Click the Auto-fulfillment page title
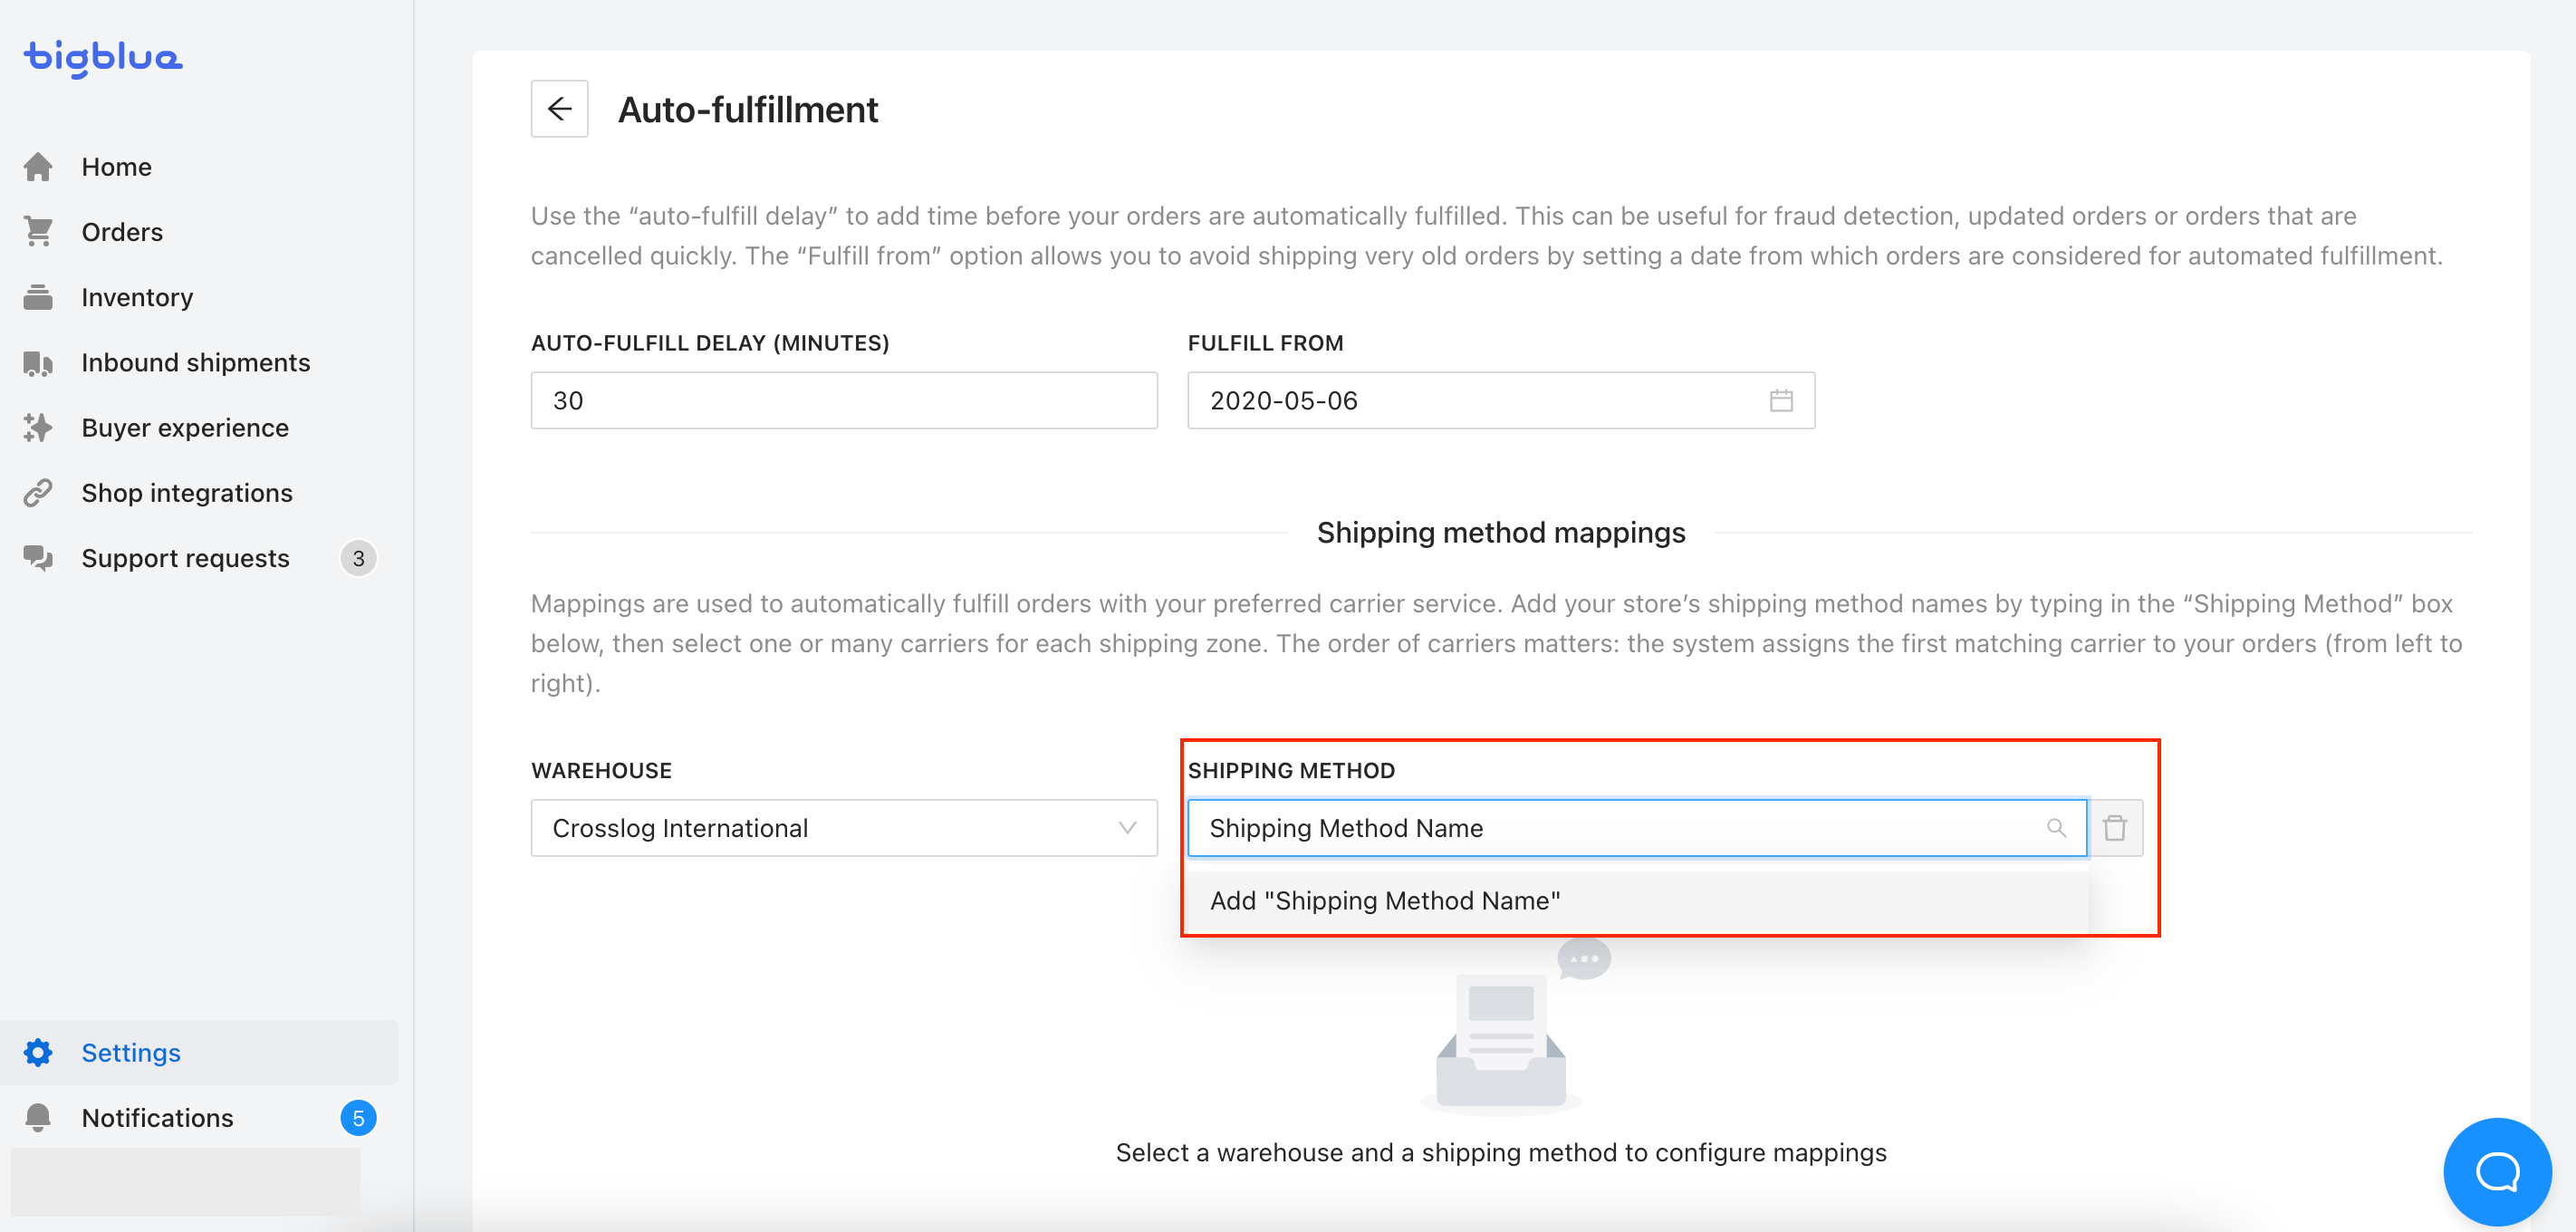The height and width of the screenshot is (1232, 2576). pyautogui.click(x=748, y=109)
